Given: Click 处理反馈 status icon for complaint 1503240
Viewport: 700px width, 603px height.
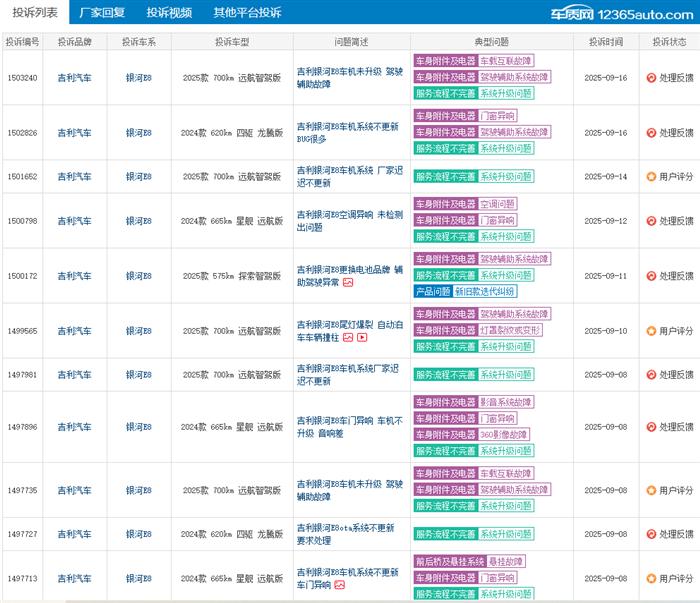Looking at the screenshot, I should [x=651, y=77].
